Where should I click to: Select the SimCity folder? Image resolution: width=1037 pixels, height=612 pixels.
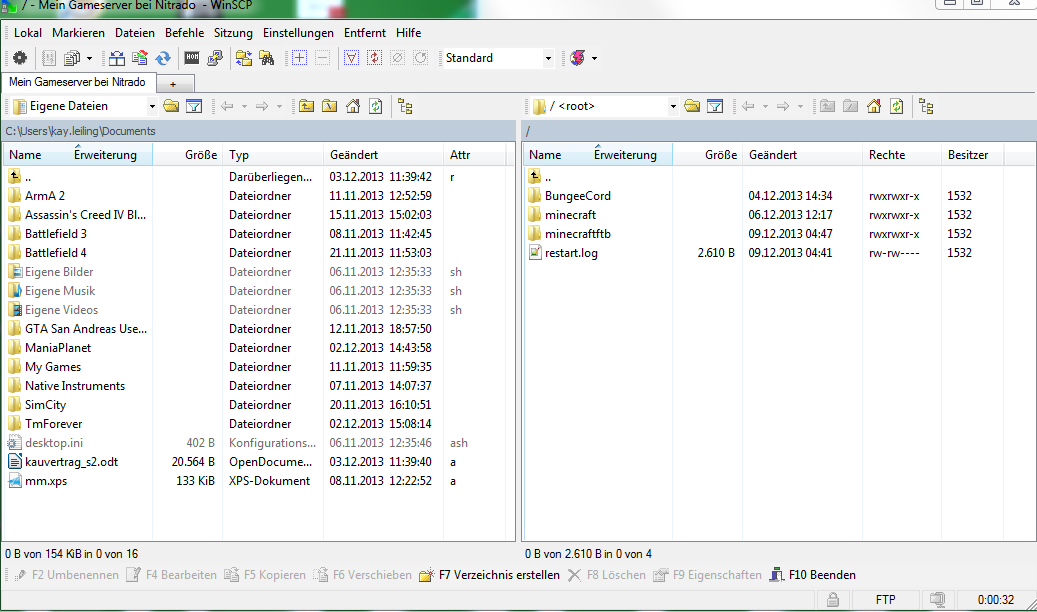point(45,404)
